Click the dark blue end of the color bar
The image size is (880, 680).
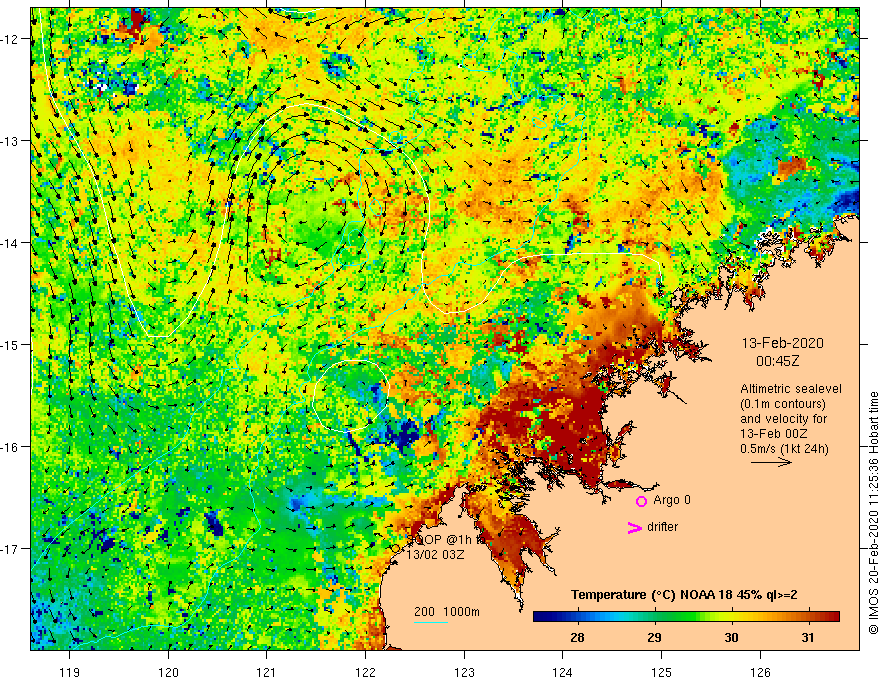click(x=540, y=617)
